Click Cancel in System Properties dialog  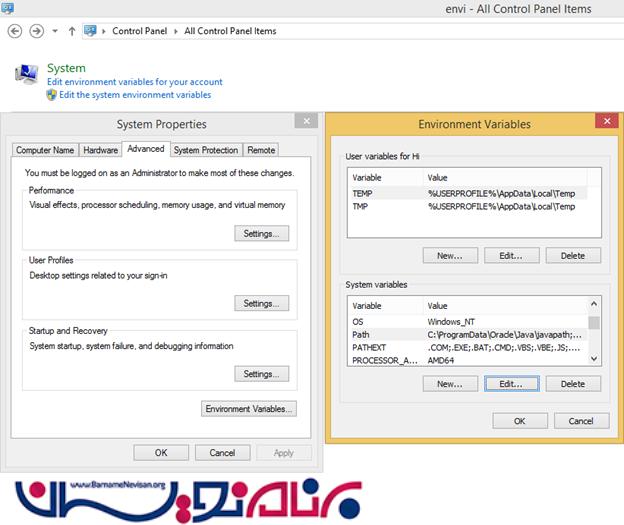coord(222,453)
